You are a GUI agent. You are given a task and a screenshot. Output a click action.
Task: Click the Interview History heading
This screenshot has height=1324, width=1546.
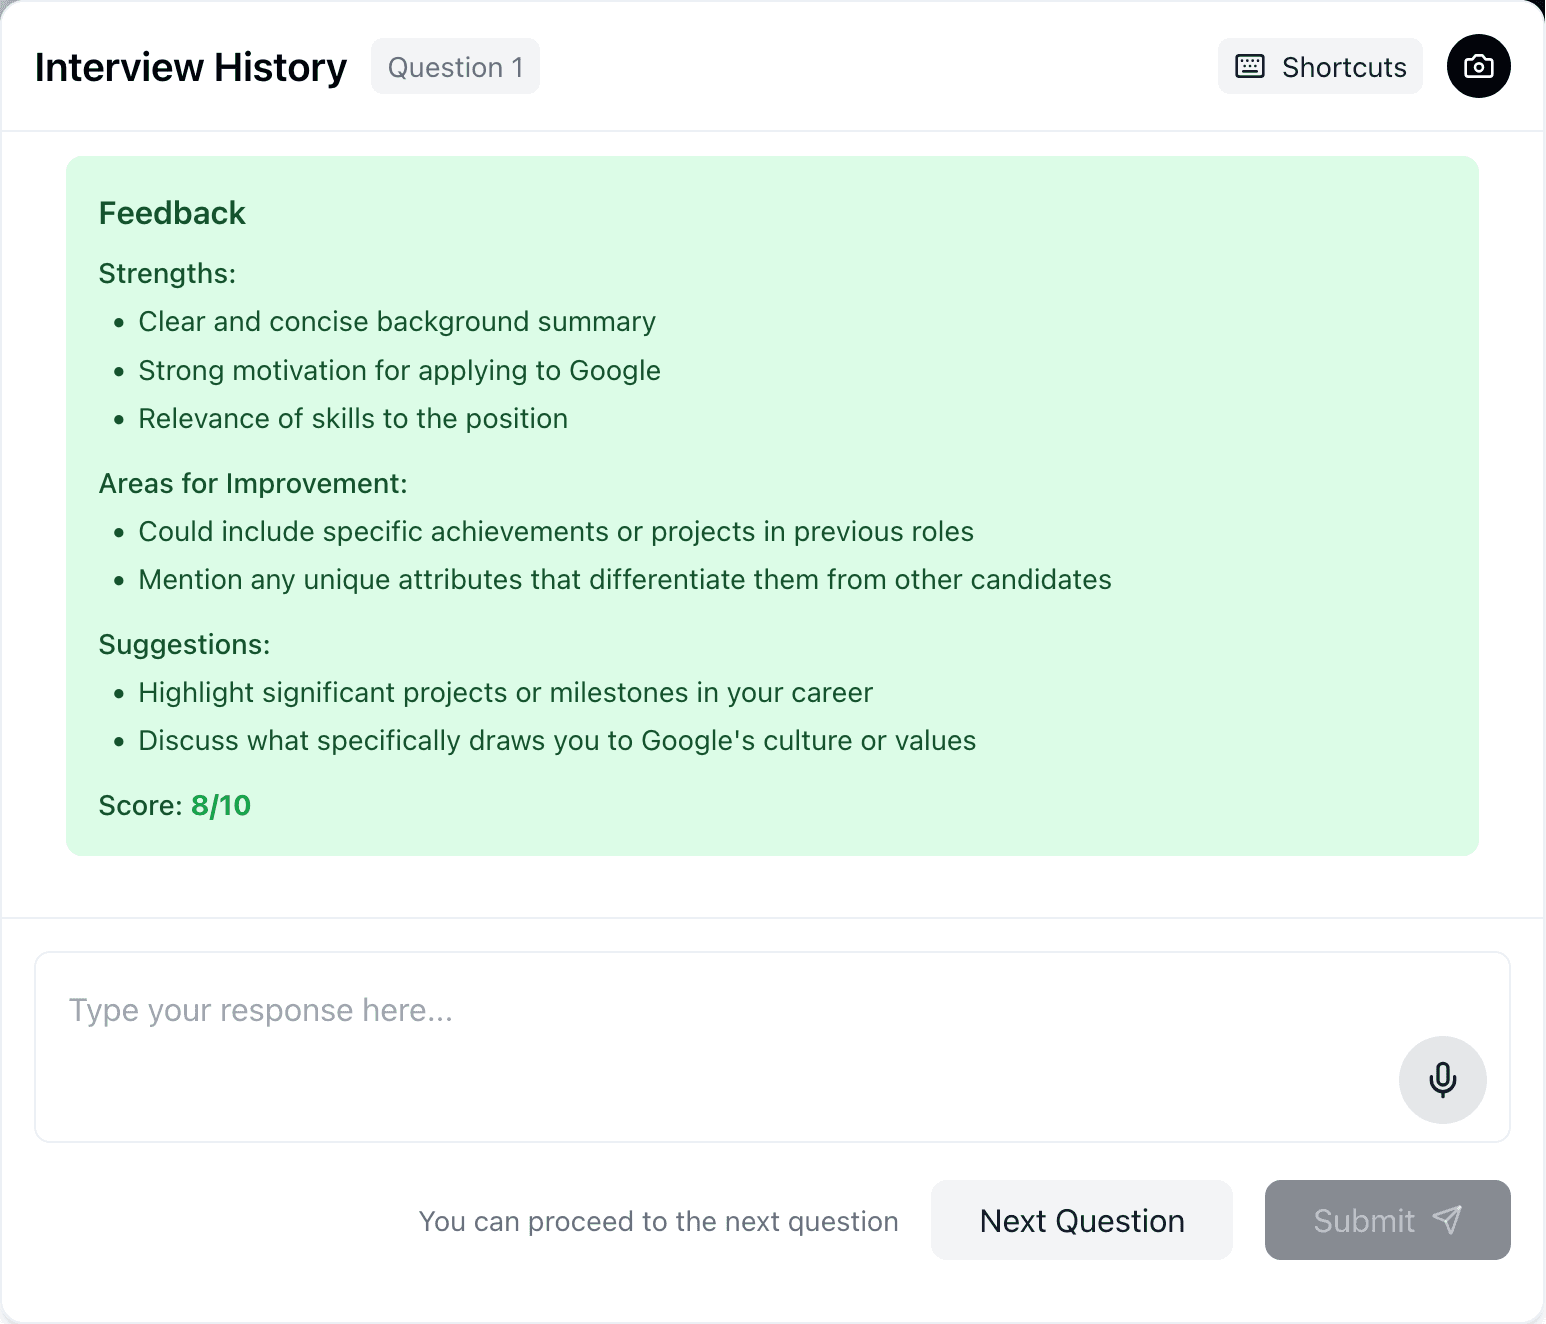(191, 67)
